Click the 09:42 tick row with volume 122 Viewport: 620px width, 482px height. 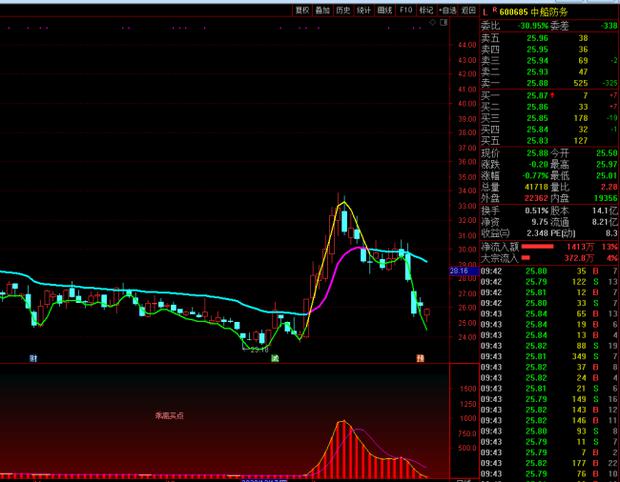click(549, 282)
